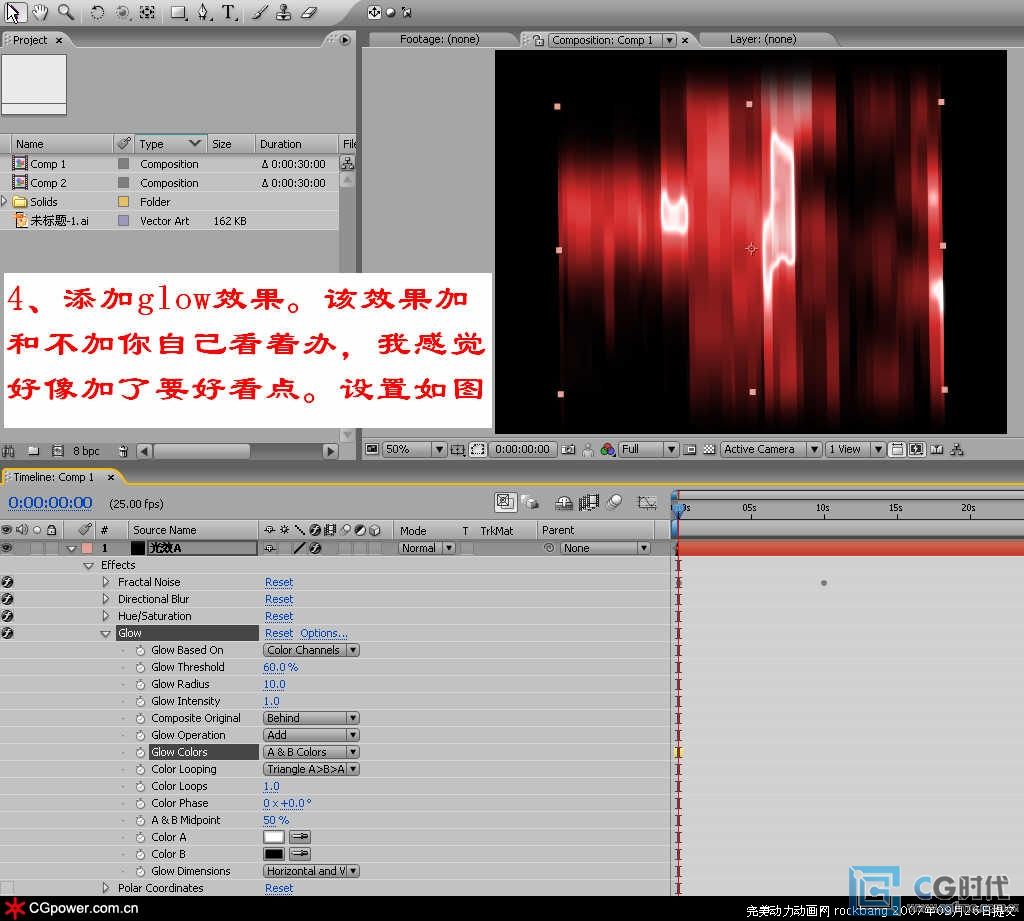The height and width of the screenshot is (921, 1024).
Task: Open the Color B black swatch
Action: [x=274, y=854]
